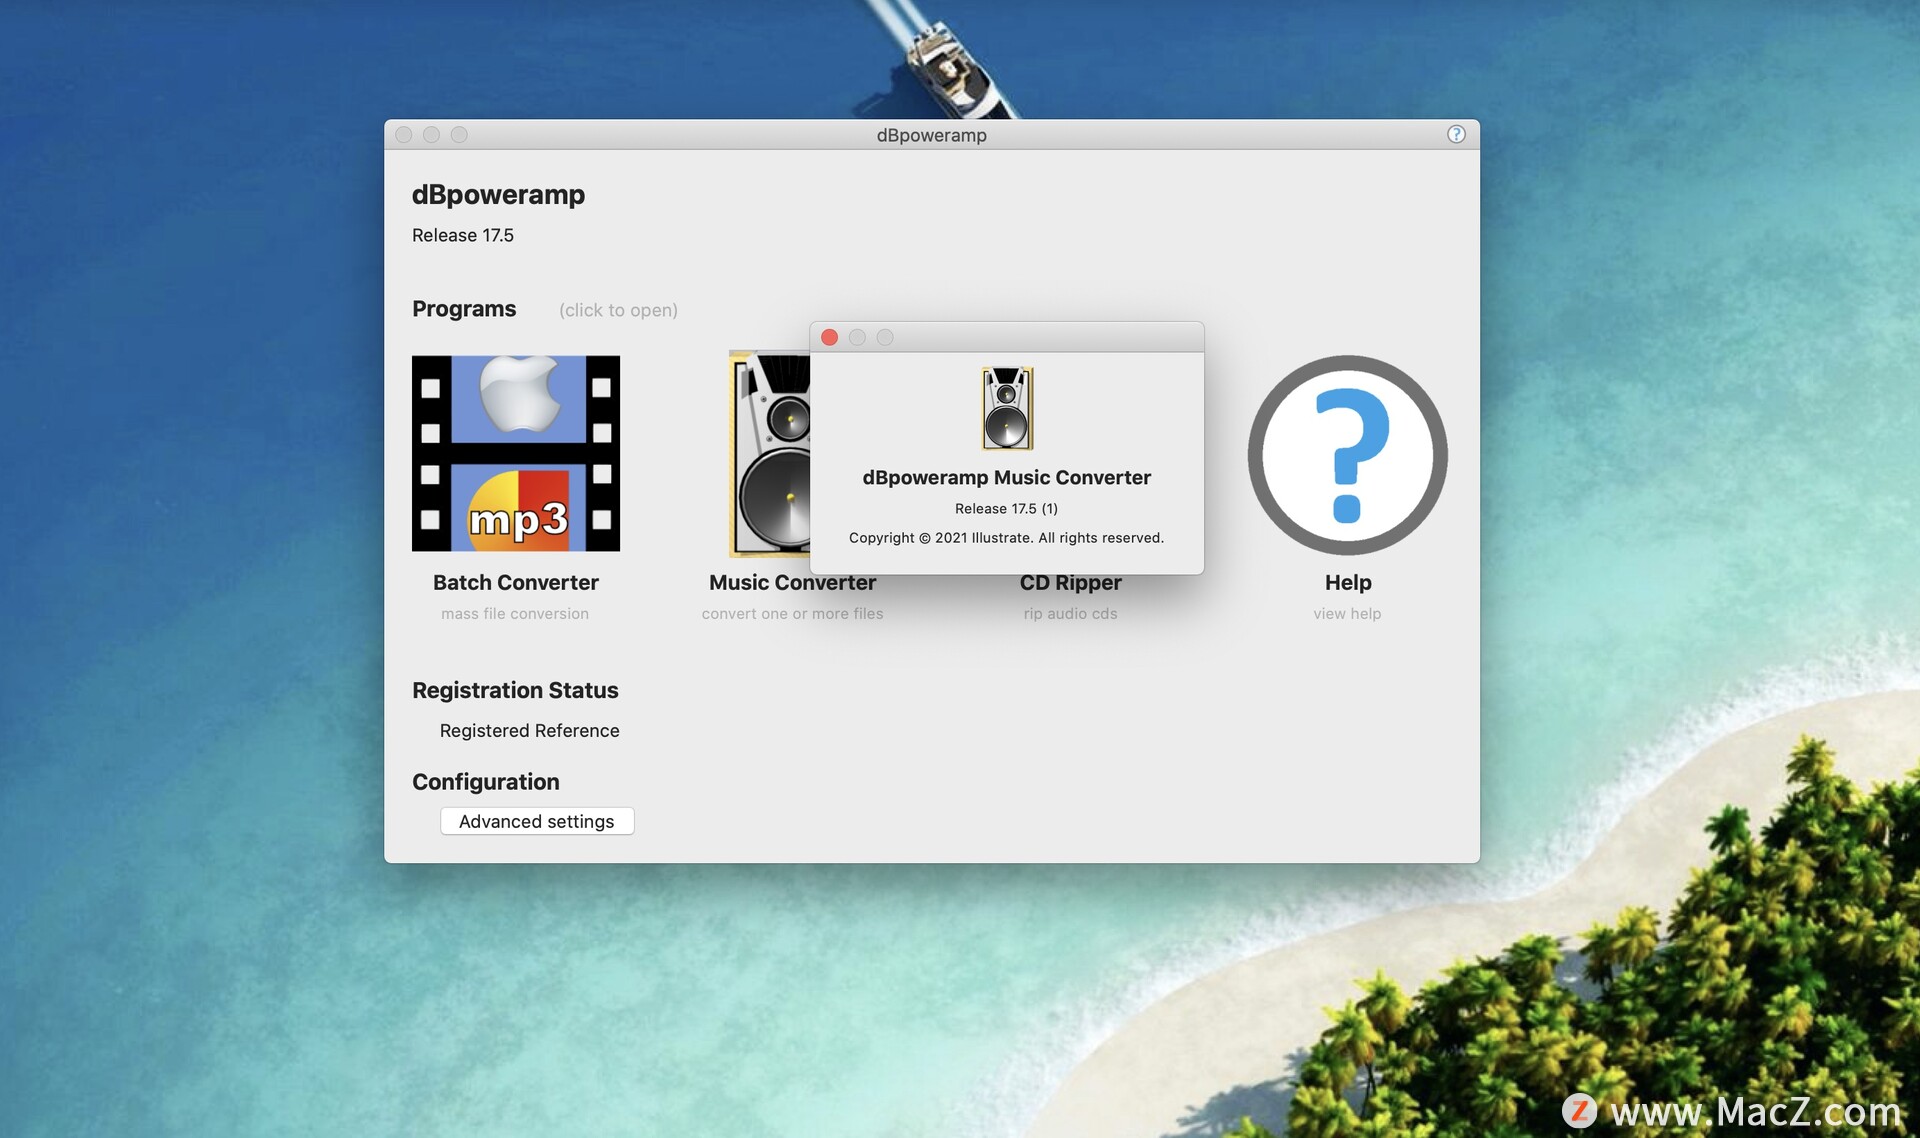This screenshot has height=1138, width=1920.
Task: Click the dBpoweramp window title bar text
Action: tap(931, 135)
